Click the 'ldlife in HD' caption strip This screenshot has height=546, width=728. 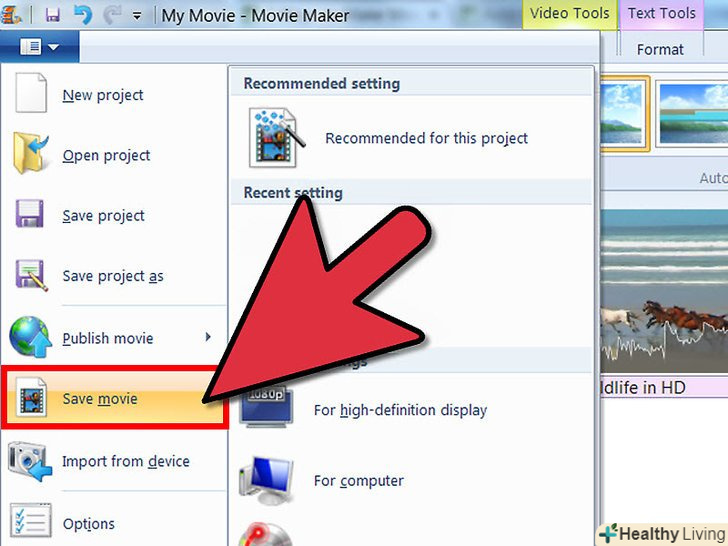coord(664,387)
